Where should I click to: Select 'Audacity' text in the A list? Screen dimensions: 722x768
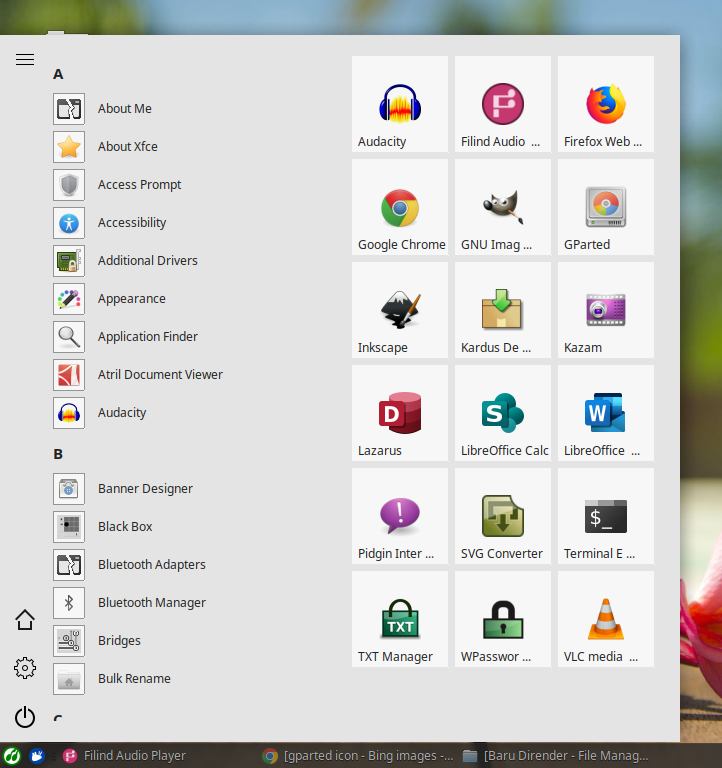click(122, 413)
